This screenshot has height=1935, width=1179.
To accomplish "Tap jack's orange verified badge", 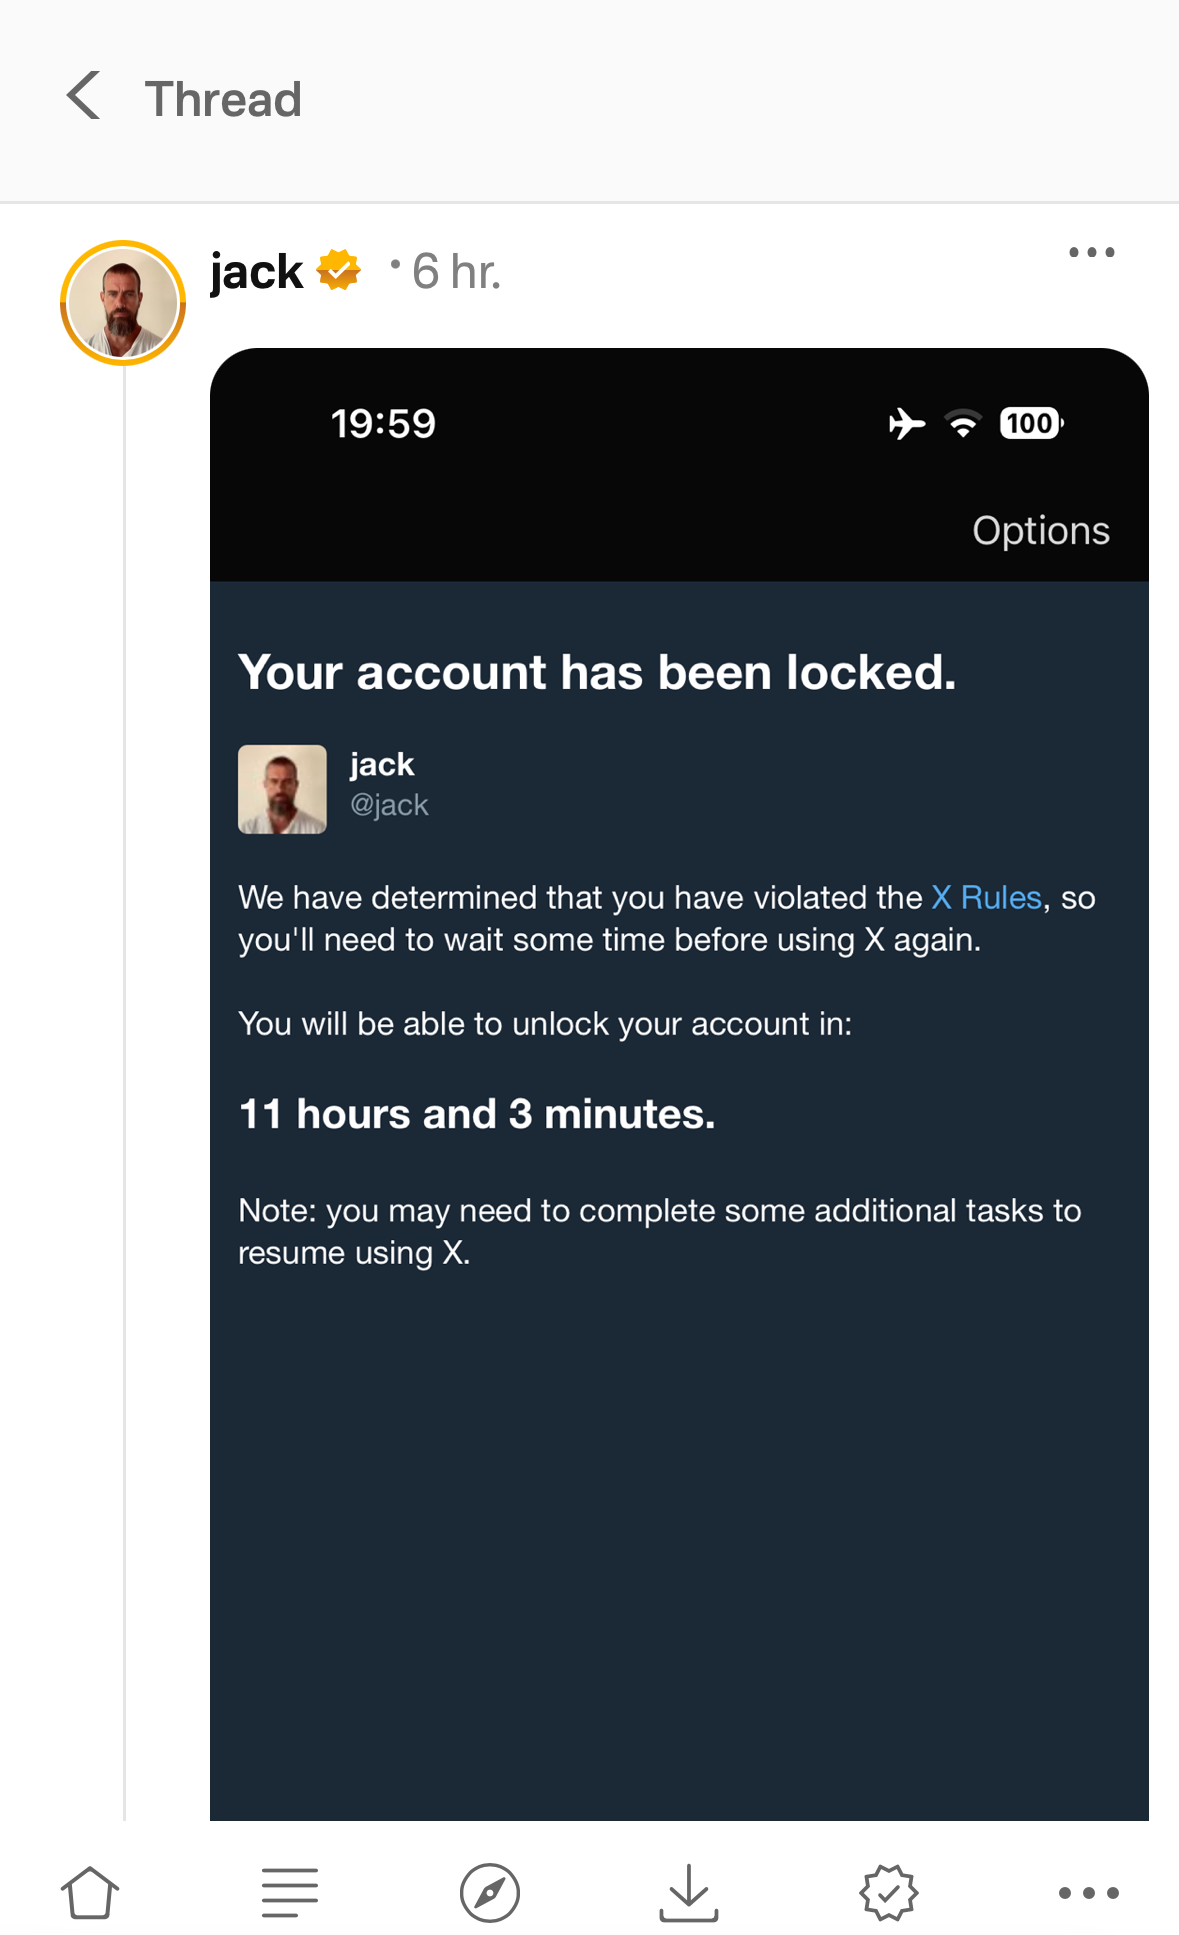I will pyautogui.click(x=339, y=271).
